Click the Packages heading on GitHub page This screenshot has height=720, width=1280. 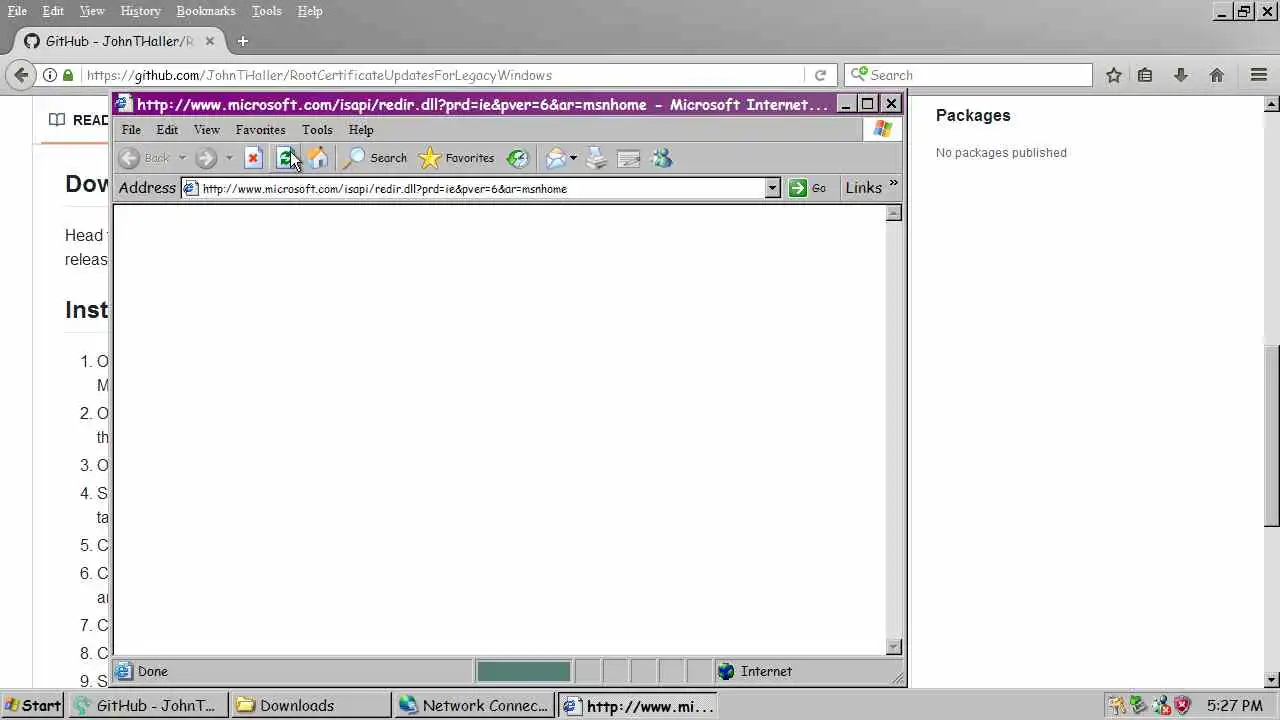coord(973,115)
